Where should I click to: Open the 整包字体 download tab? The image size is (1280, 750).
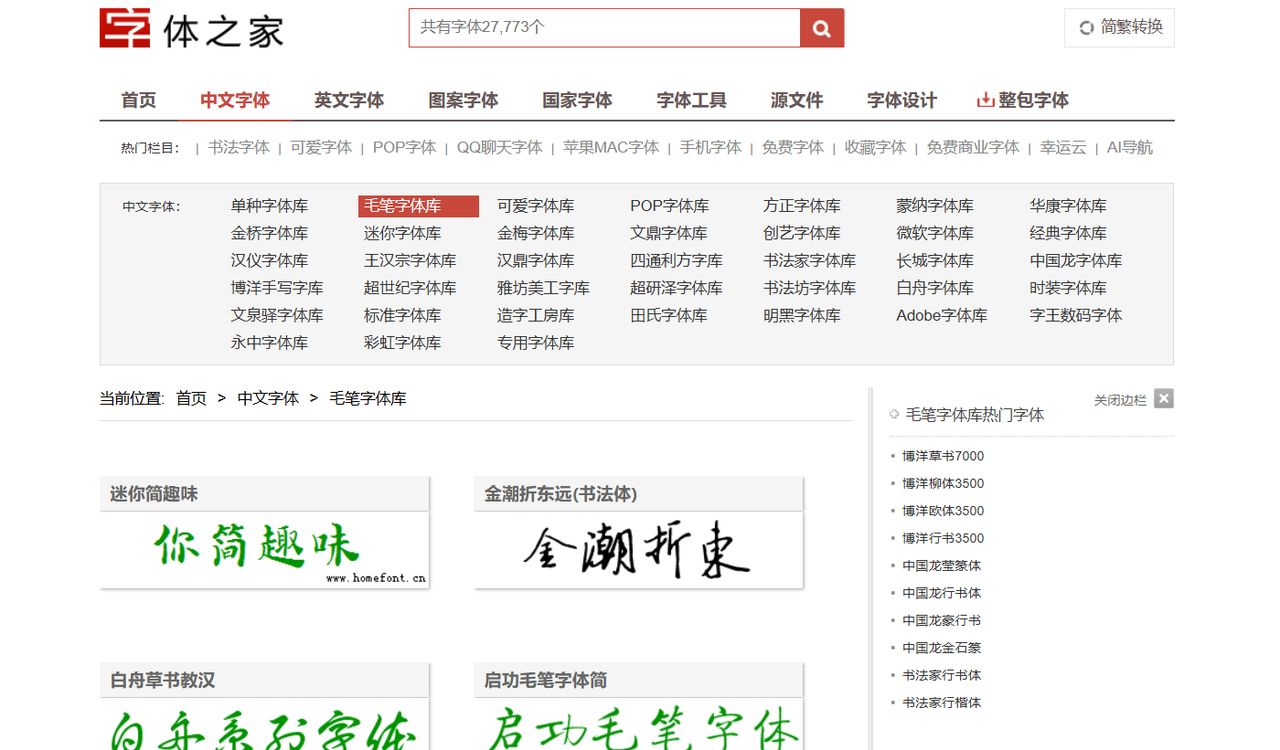click(x=1023, y=100)
